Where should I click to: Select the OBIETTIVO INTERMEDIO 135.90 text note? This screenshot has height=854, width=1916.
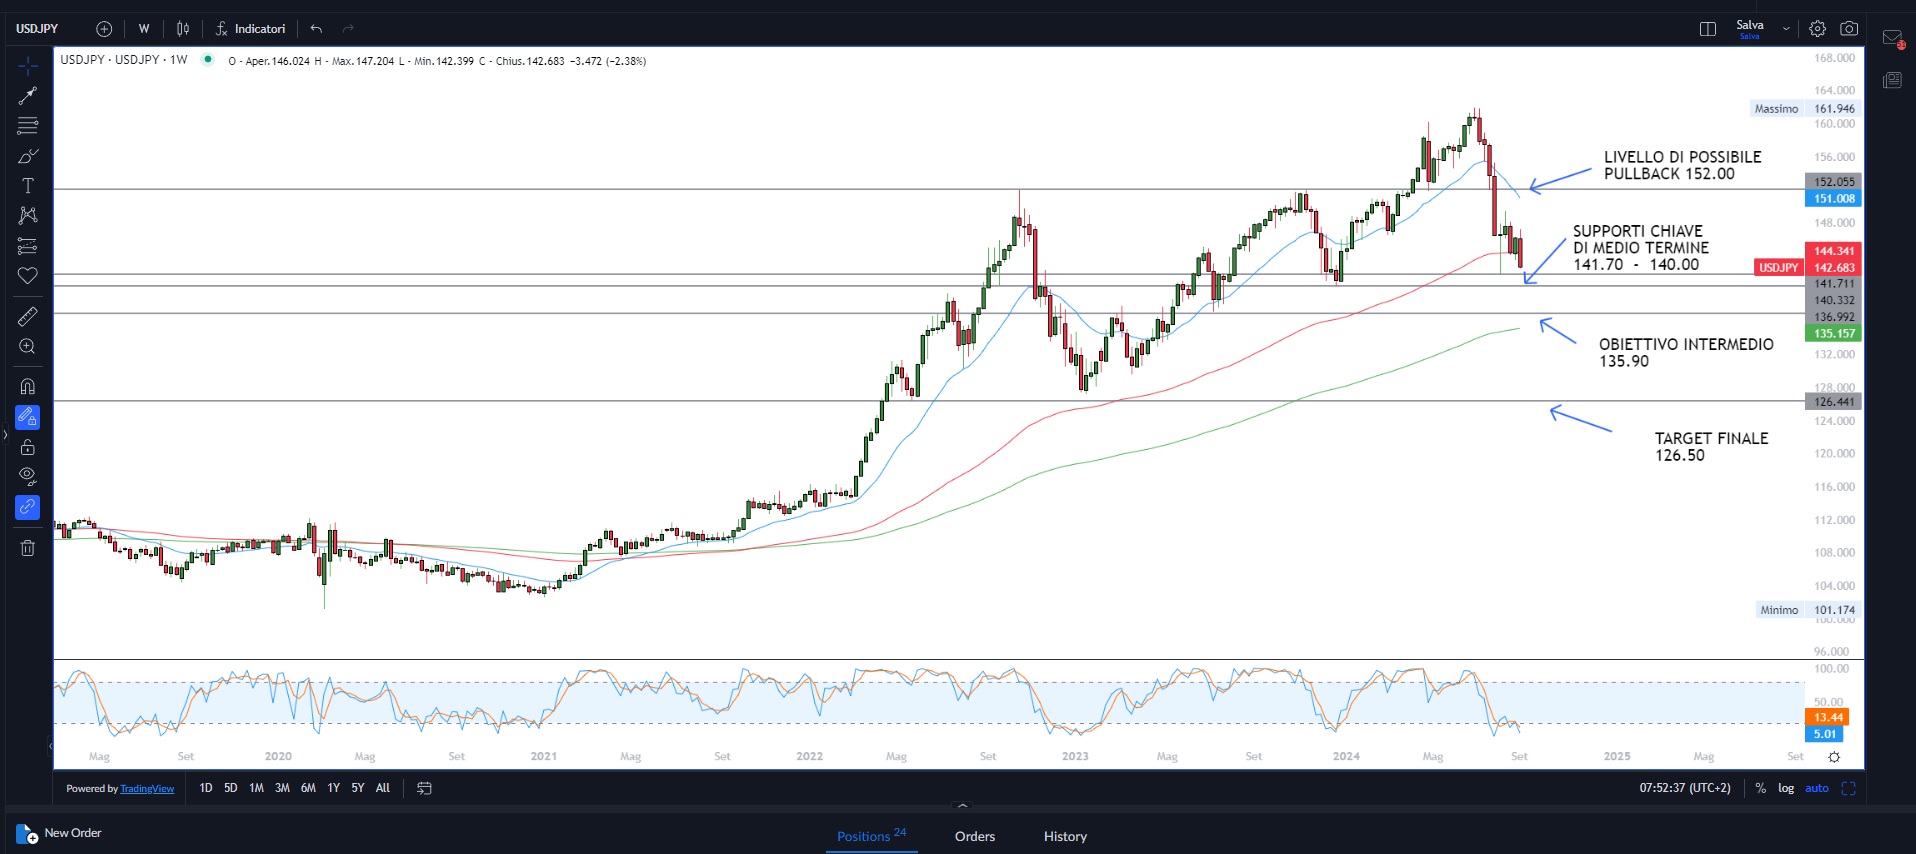[1686, 353]
